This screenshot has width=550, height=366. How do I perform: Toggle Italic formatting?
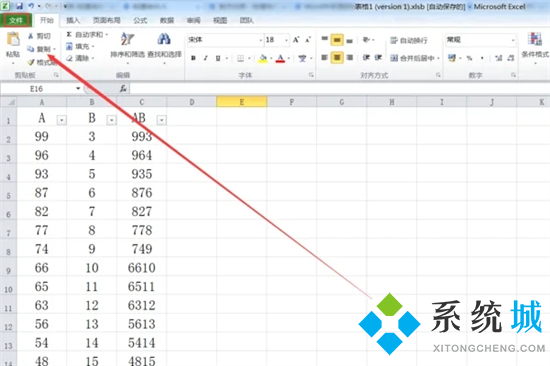click(206, 58)
